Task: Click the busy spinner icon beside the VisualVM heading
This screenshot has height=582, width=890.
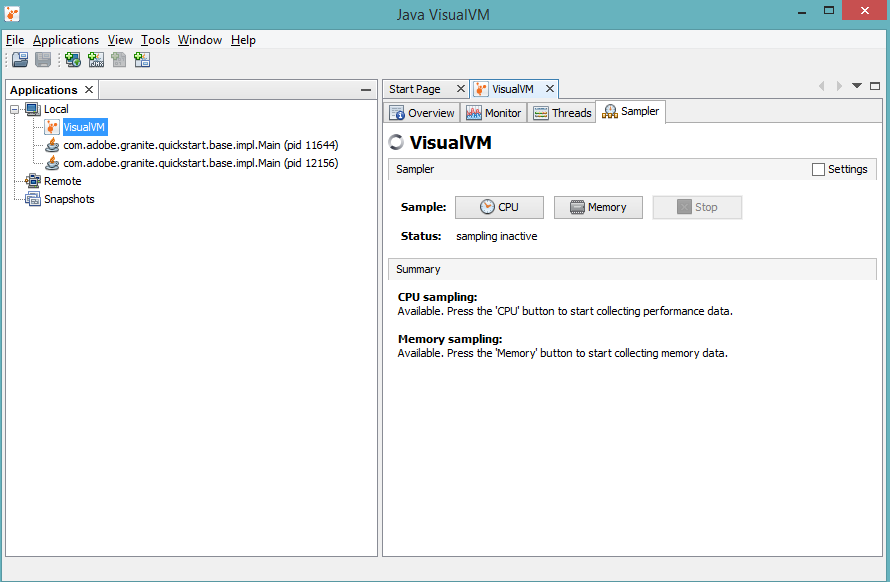Action: coord(396,143)
